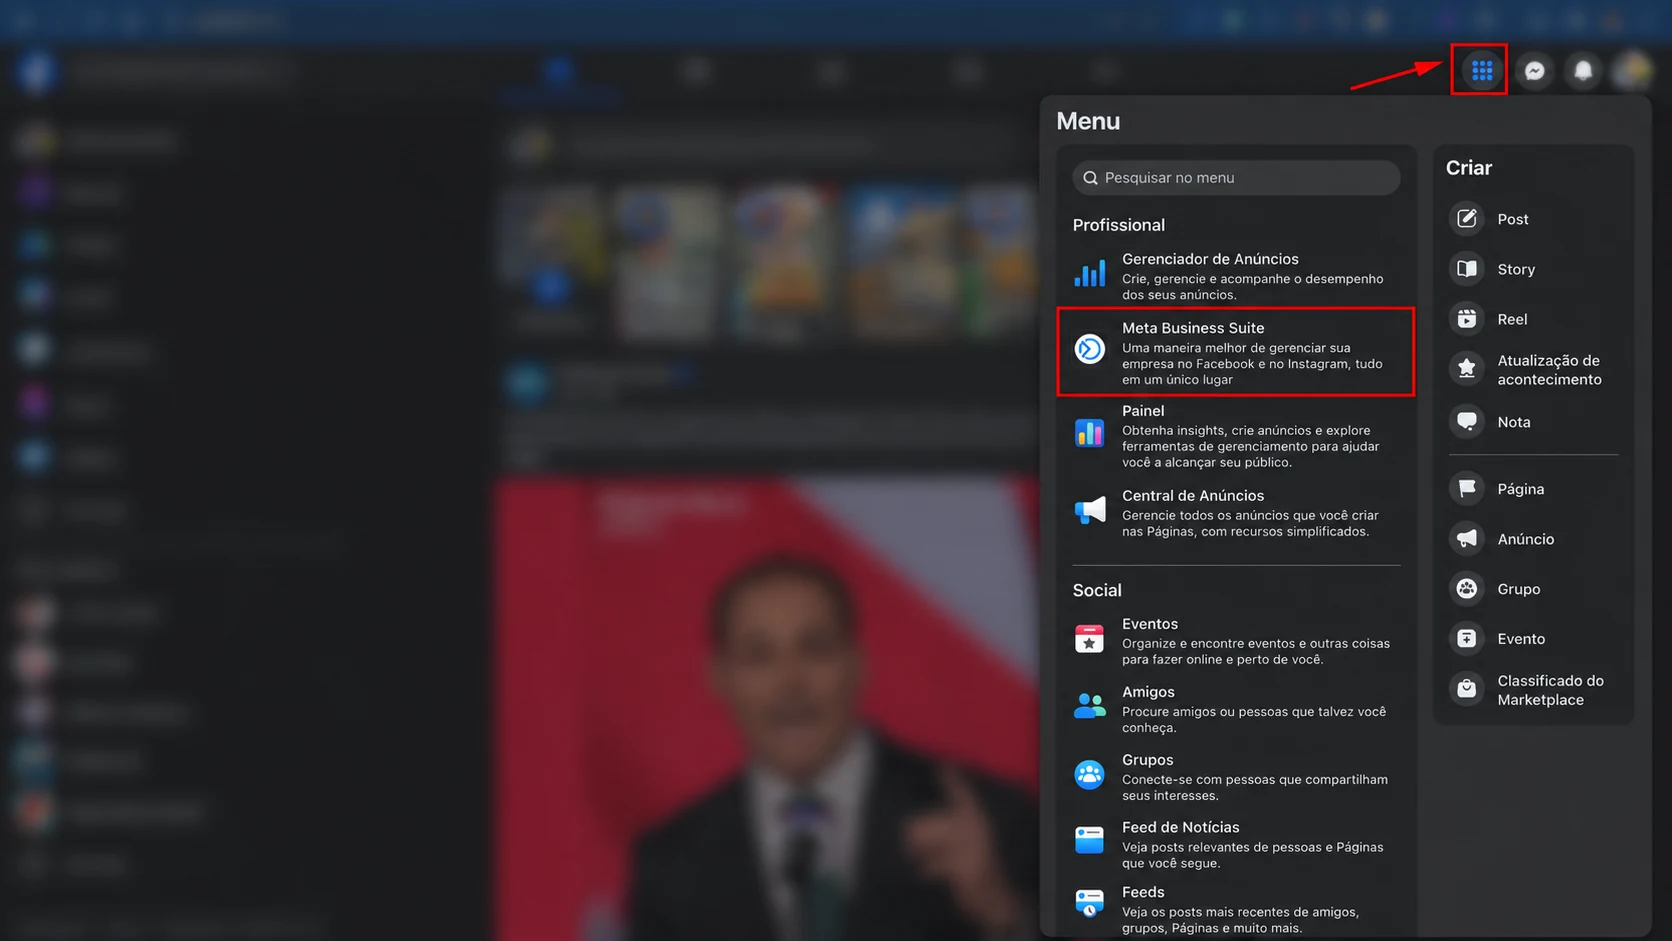Click the Pesquisar no menu search field
Image resolution: width=1672 pixels, height=941 pixels.
click(x=1236, y=177)
